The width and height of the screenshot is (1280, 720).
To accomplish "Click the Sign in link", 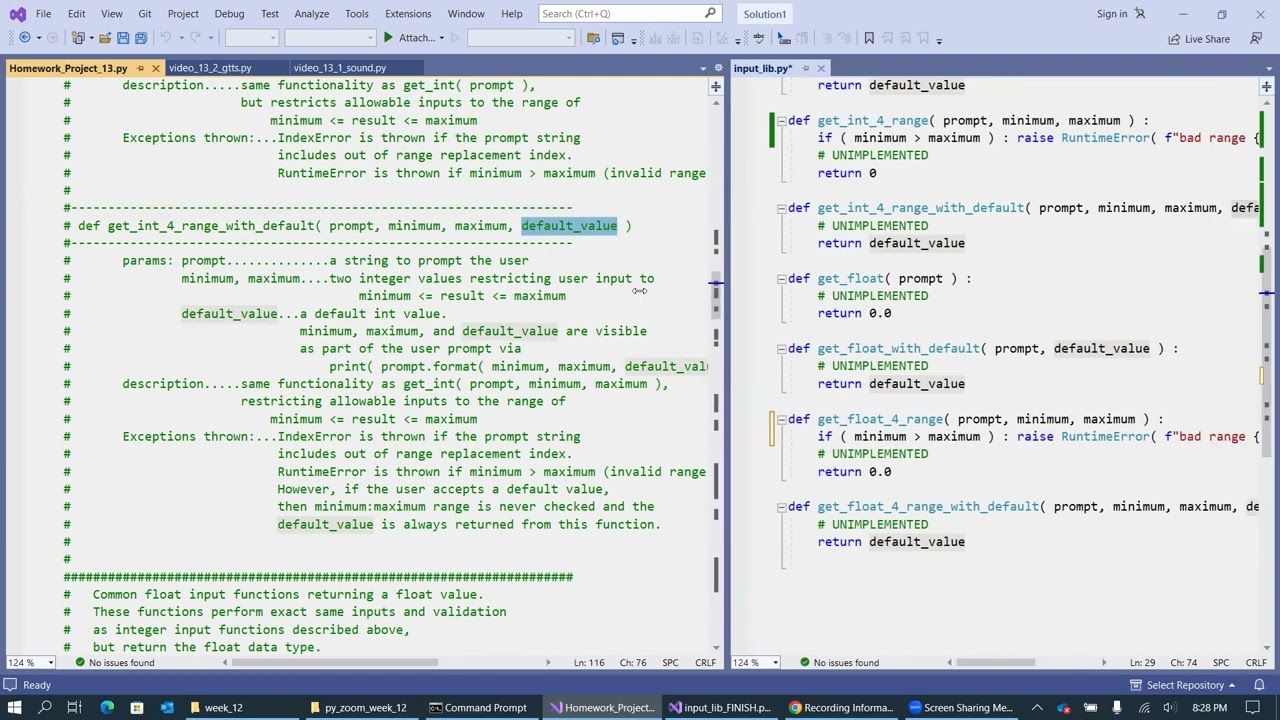I will click(x=1112, y=14).
